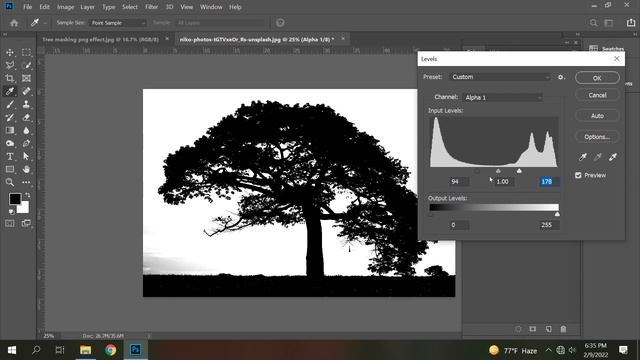Open the workspace switcher dropdown icon
This screenshot has height=360, width=640.
[609, 23]
